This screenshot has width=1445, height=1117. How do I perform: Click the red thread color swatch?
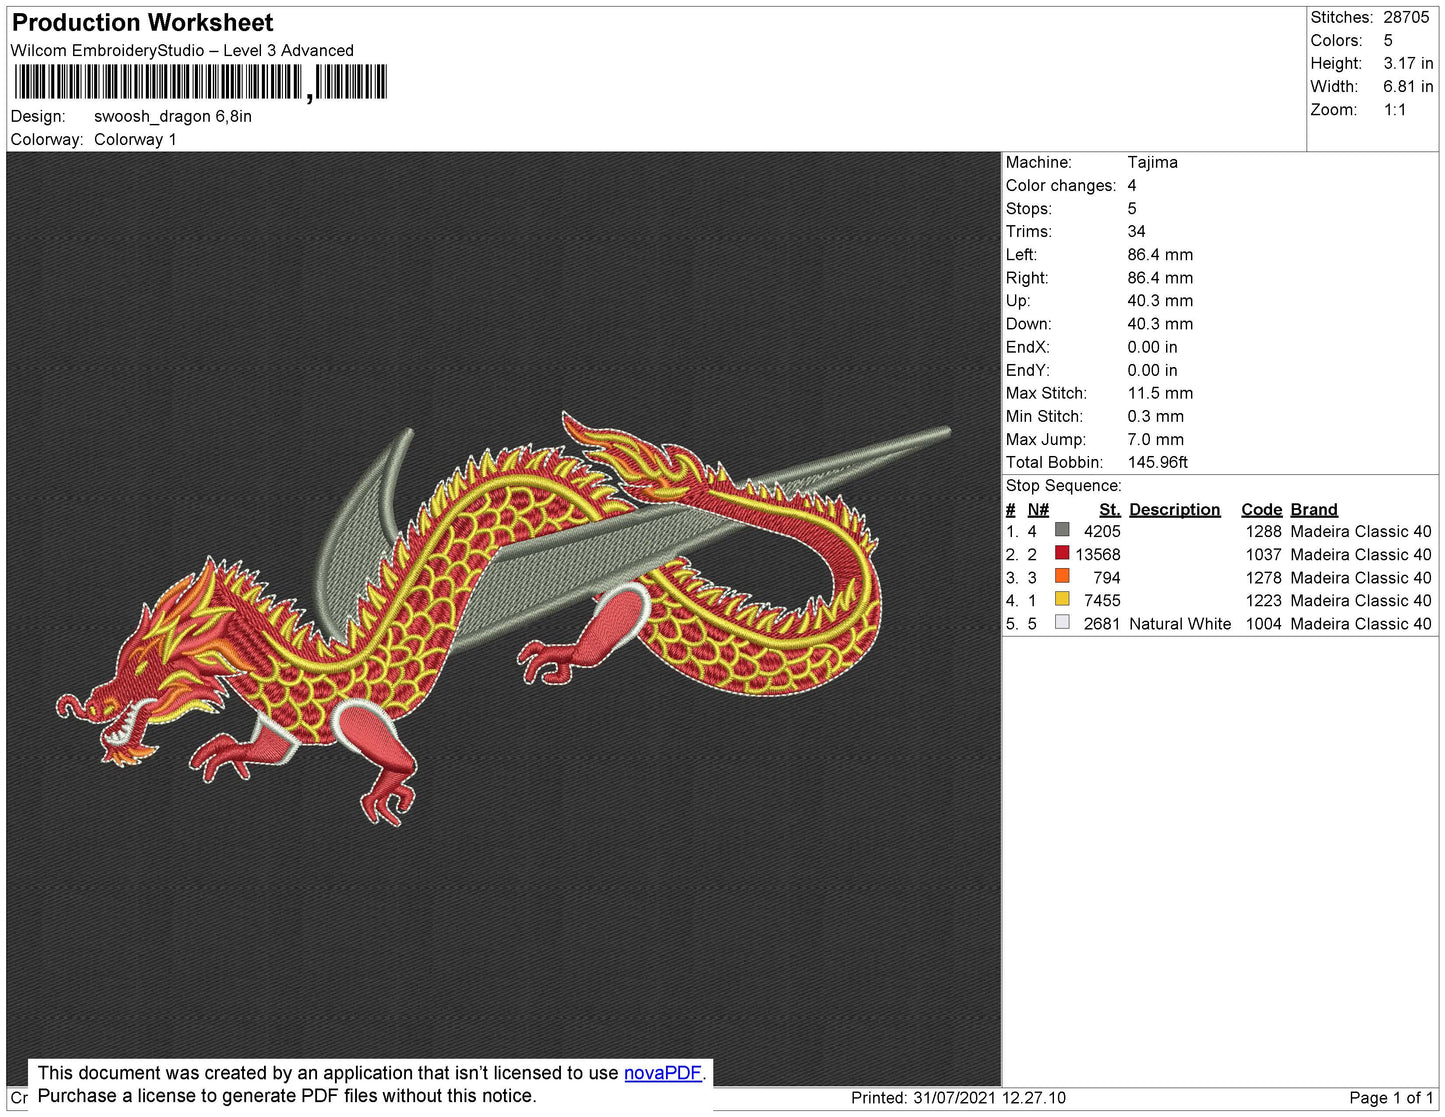pyautogui.click(x=1062, y=554)
